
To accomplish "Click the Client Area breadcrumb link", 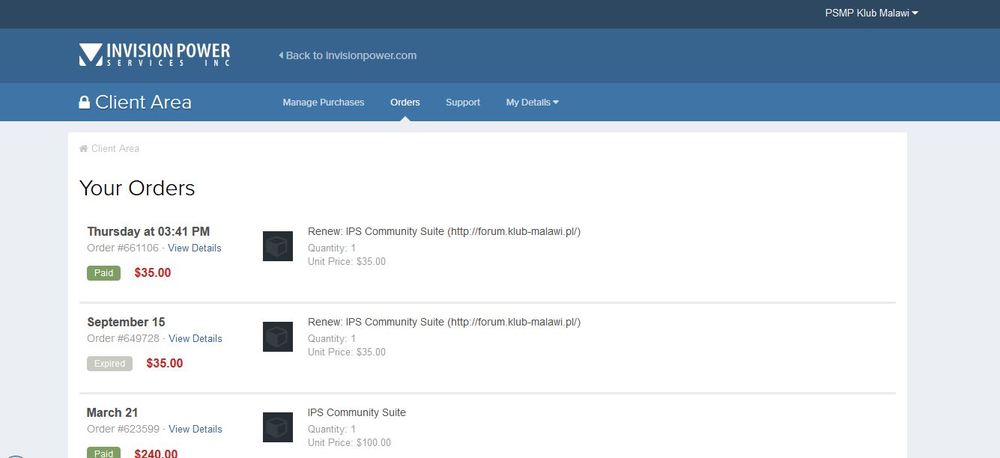I will [115, 149].
